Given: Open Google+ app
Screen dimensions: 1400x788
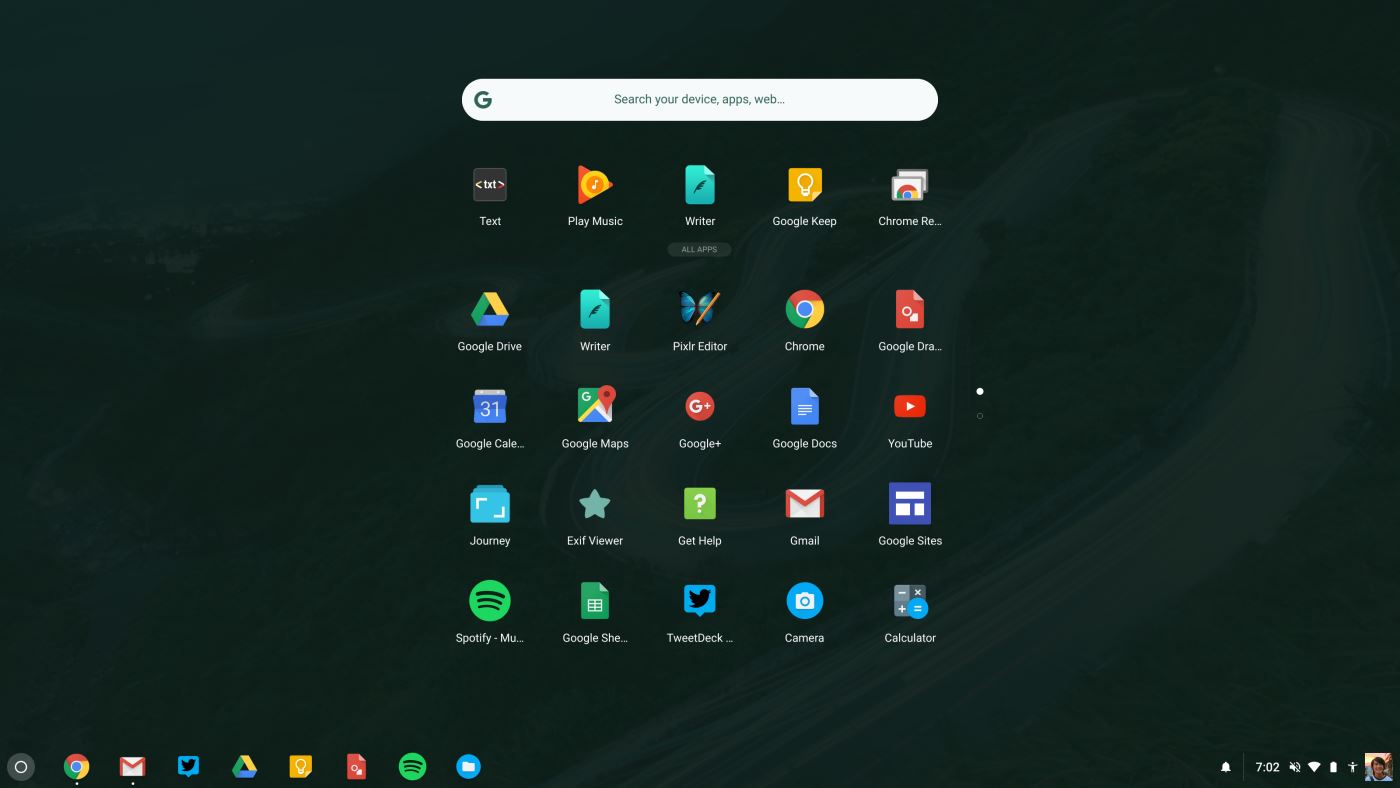Looking at the screenshot, I should pos(700,406).
